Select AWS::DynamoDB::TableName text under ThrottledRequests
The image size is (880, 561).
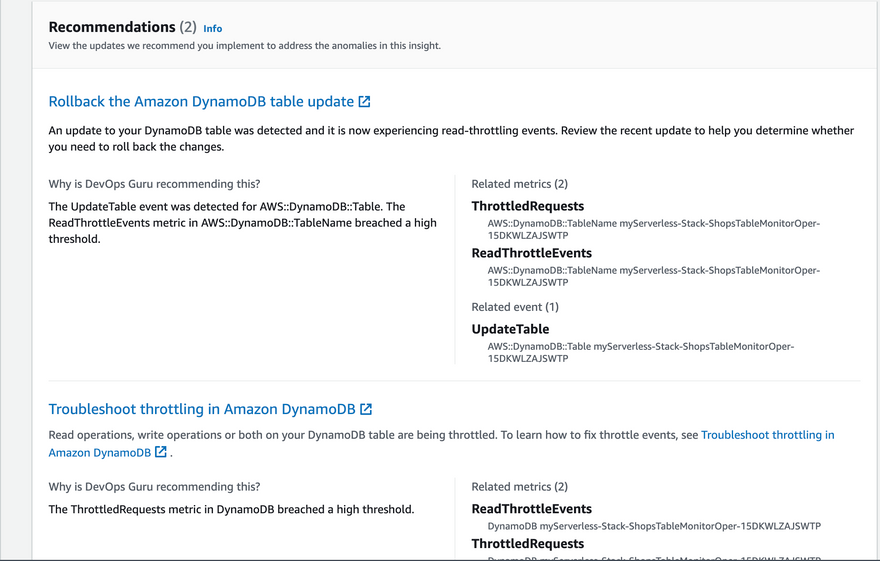coord(653,229)
